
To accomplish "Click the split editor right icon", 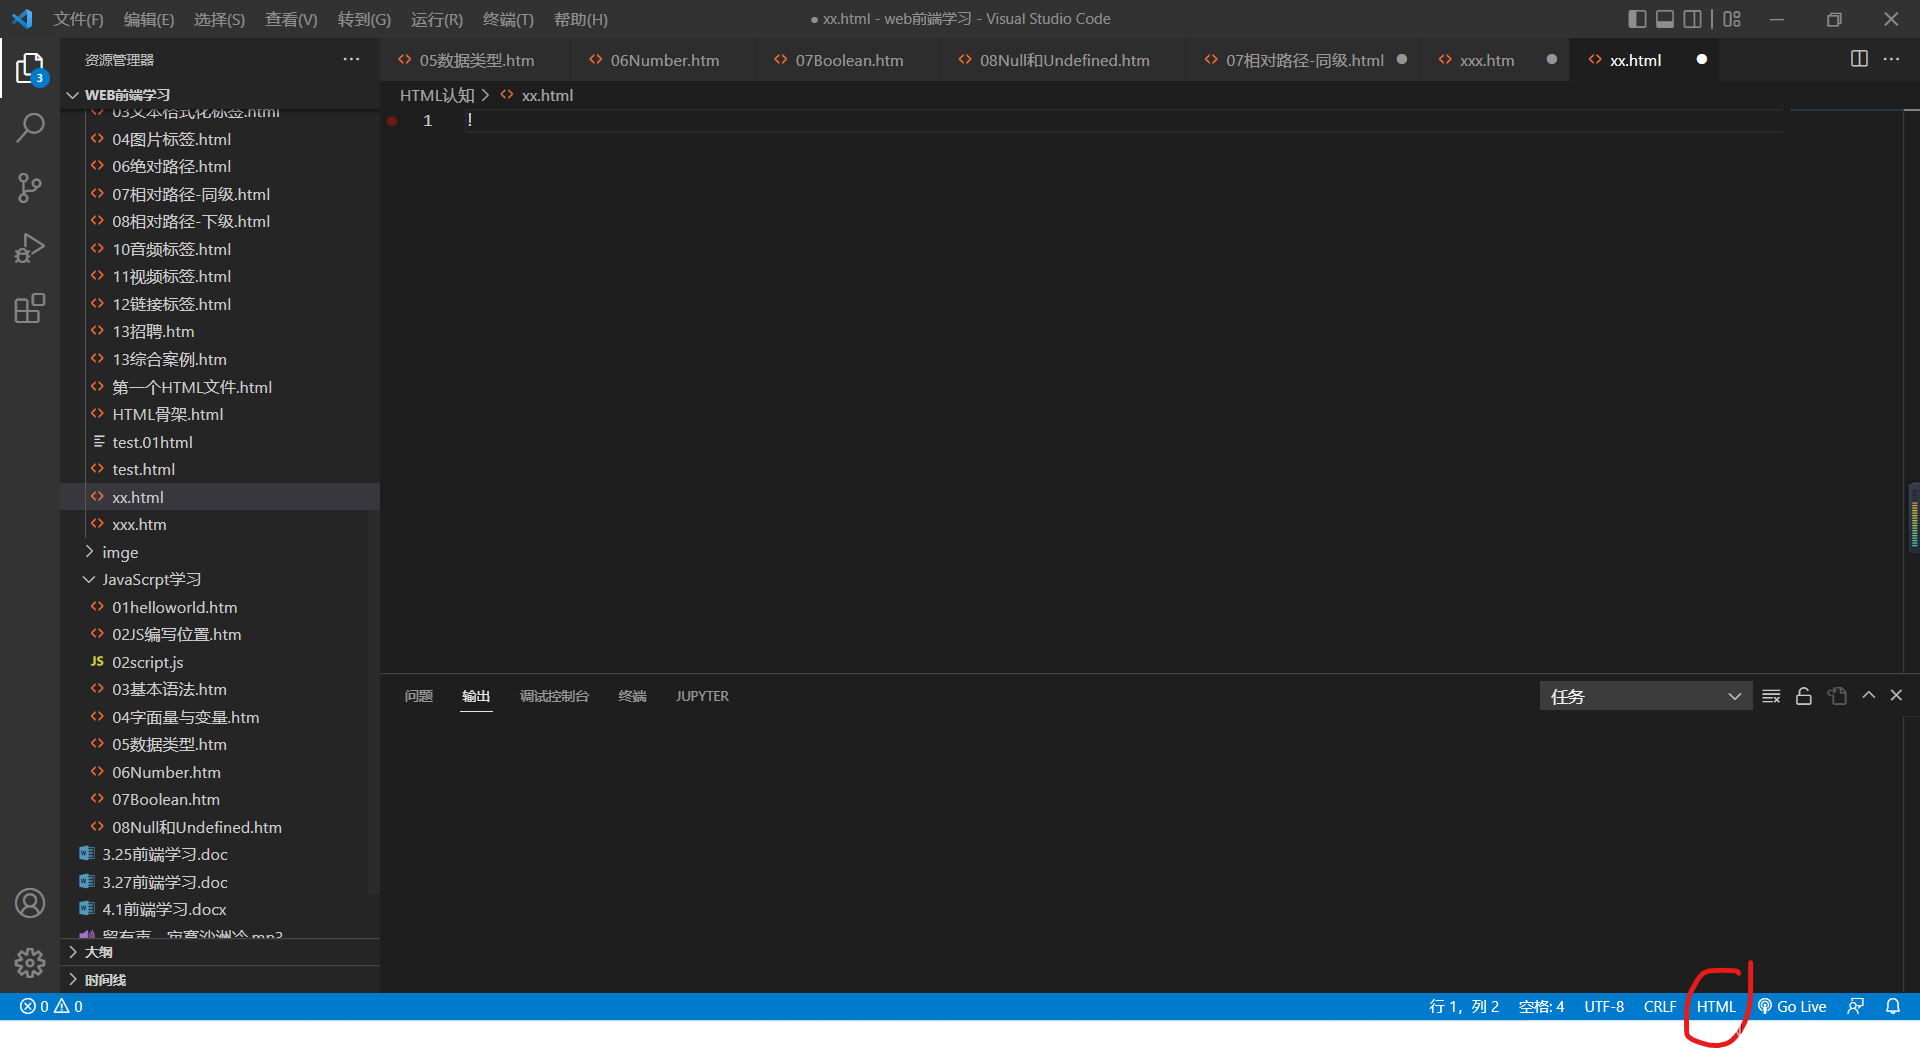I will [1859, 59].
